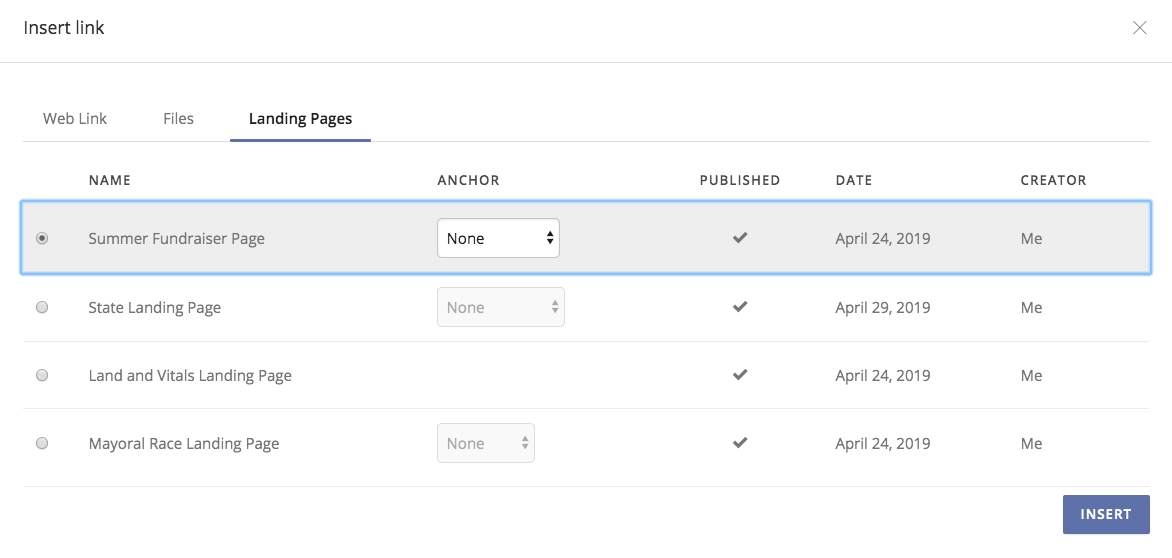
Task: Click creator 'Me' in Land and Vitals row
Action: pyautogui.click(x=1031, y=376)
